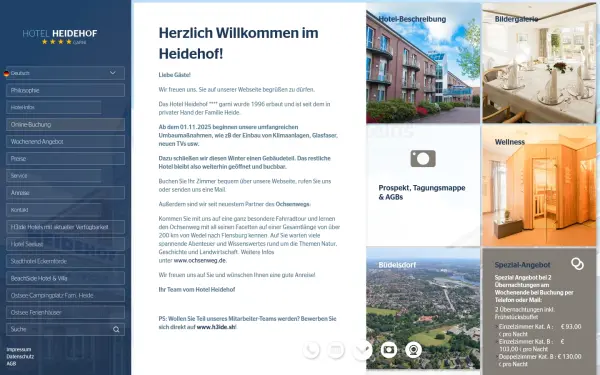Image resolution: width=600 pixels, height=375 pixels.
Task: Open Wellness sauna tile
Action: tap(539, 186)
